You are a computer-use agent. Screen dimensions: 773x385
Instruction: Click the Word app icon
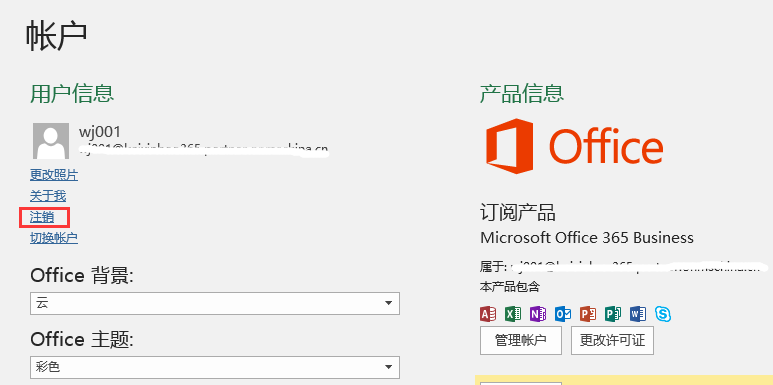tap(638, 314)
